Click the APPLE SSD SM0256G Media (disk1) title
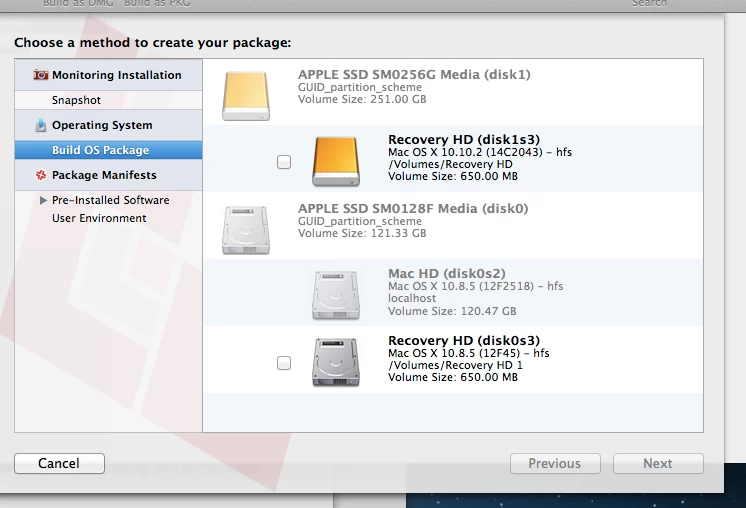Image resolution: width=746 pixels, height=508 pixels. coord(414,75)
